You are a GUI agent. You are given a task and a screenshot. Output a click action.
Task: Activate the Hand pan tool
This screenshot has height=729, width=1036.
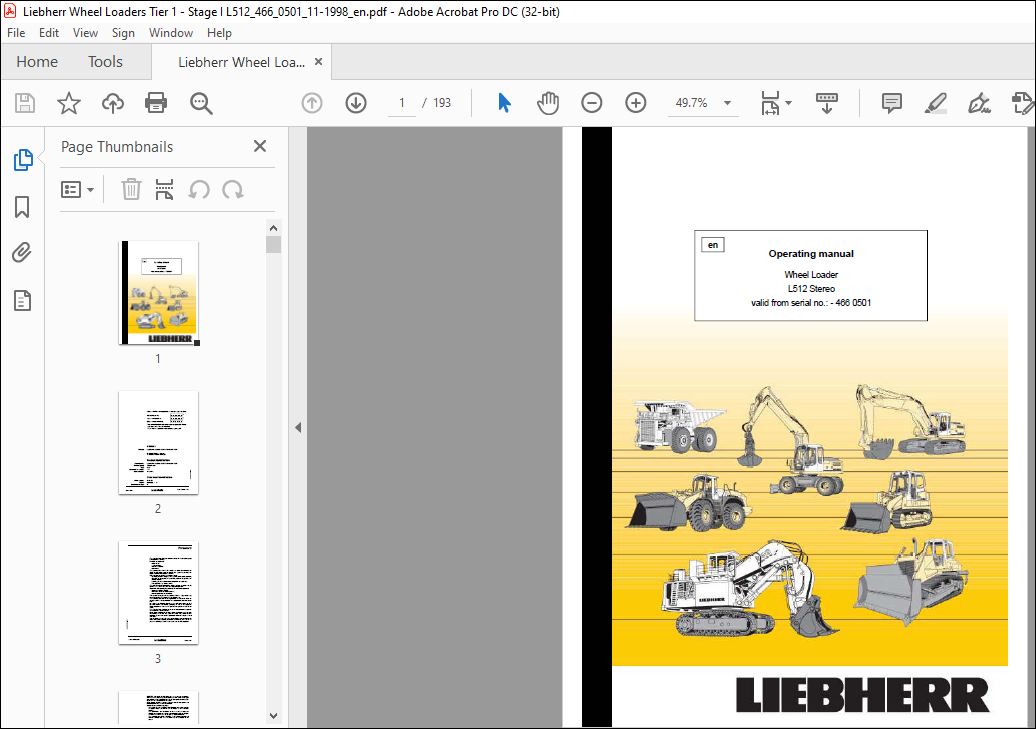click(548, 103)
